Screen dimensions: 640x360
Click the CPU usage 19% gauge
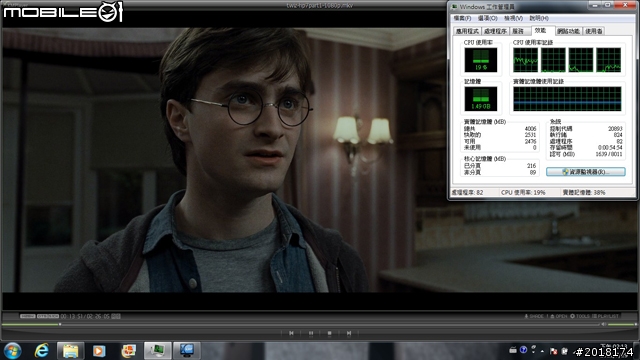pos(481,60)
